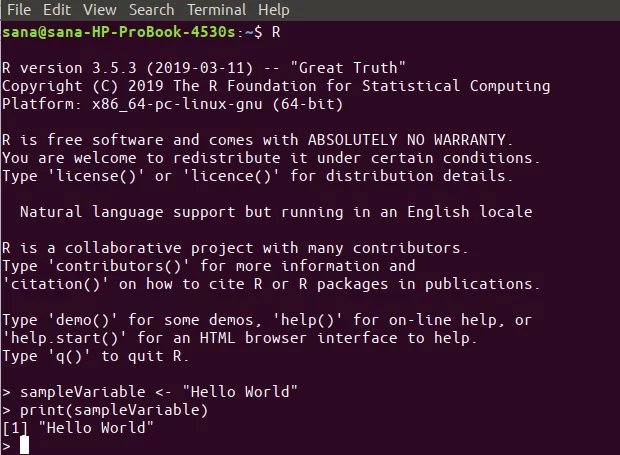Click the sampleVariable assignment command line

pyautogui.click(x=150, y=392)
